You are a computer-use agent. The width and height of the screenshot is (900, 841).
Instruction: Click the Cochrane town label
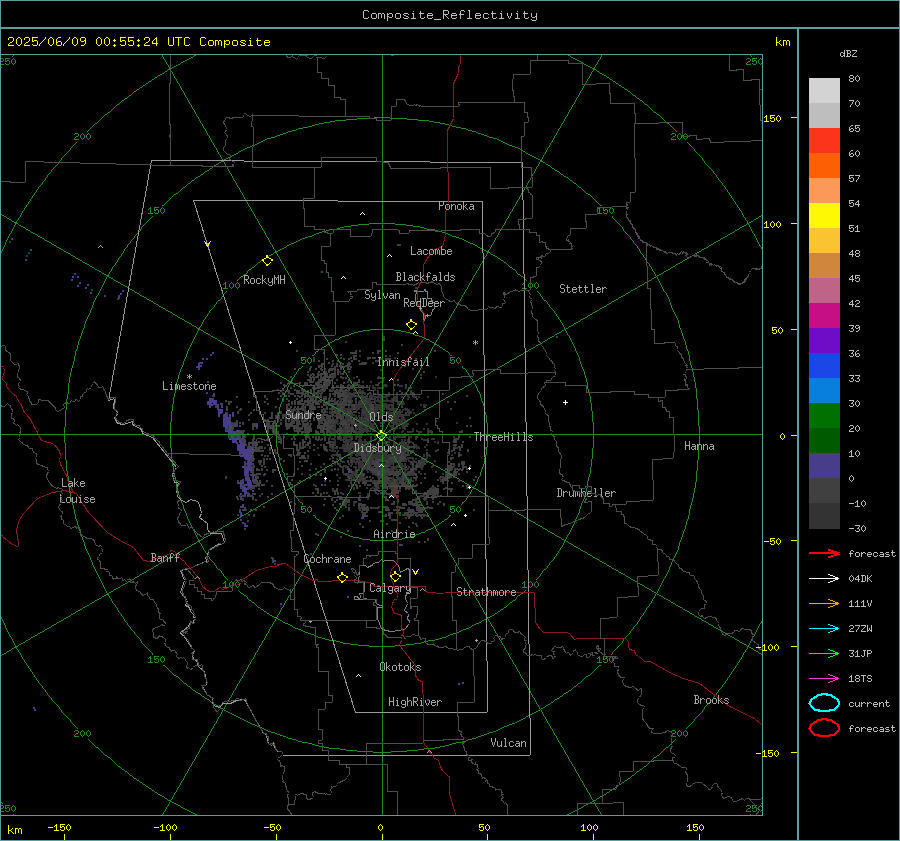pyautogui.click(x=327, y=559)
